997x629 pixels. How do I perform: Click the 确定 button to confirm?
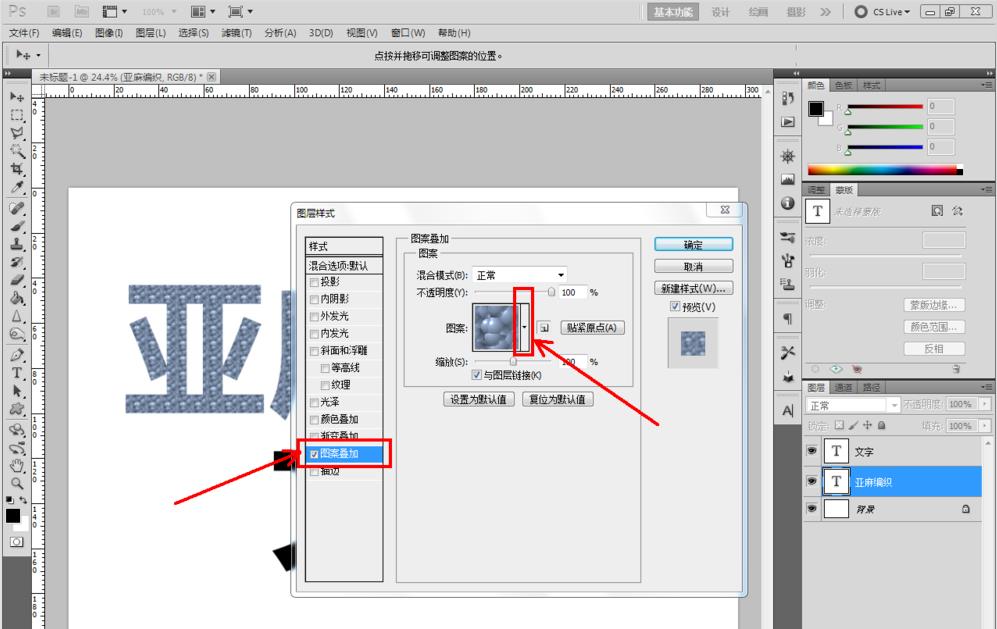pos(691,244)
